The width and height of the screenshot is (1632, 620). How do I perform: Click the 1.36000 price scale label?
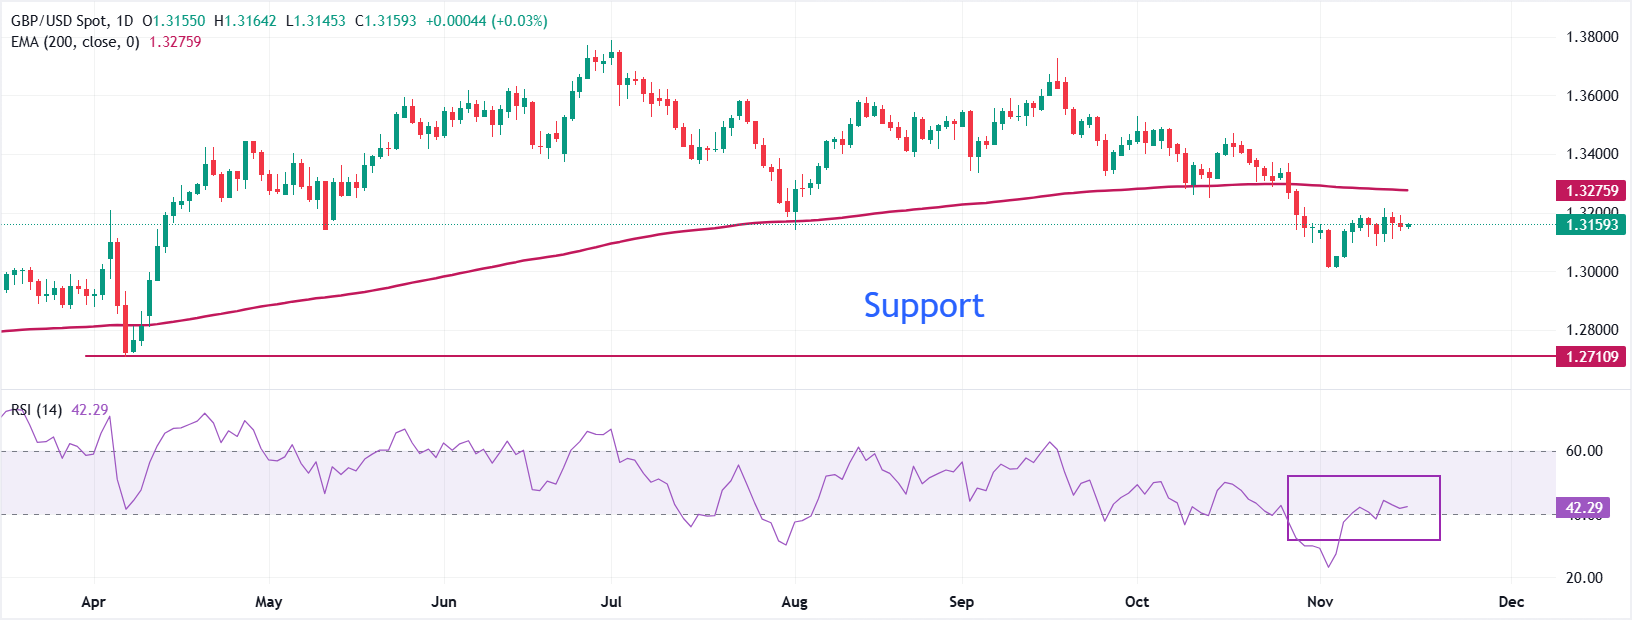click(1592, 96)
